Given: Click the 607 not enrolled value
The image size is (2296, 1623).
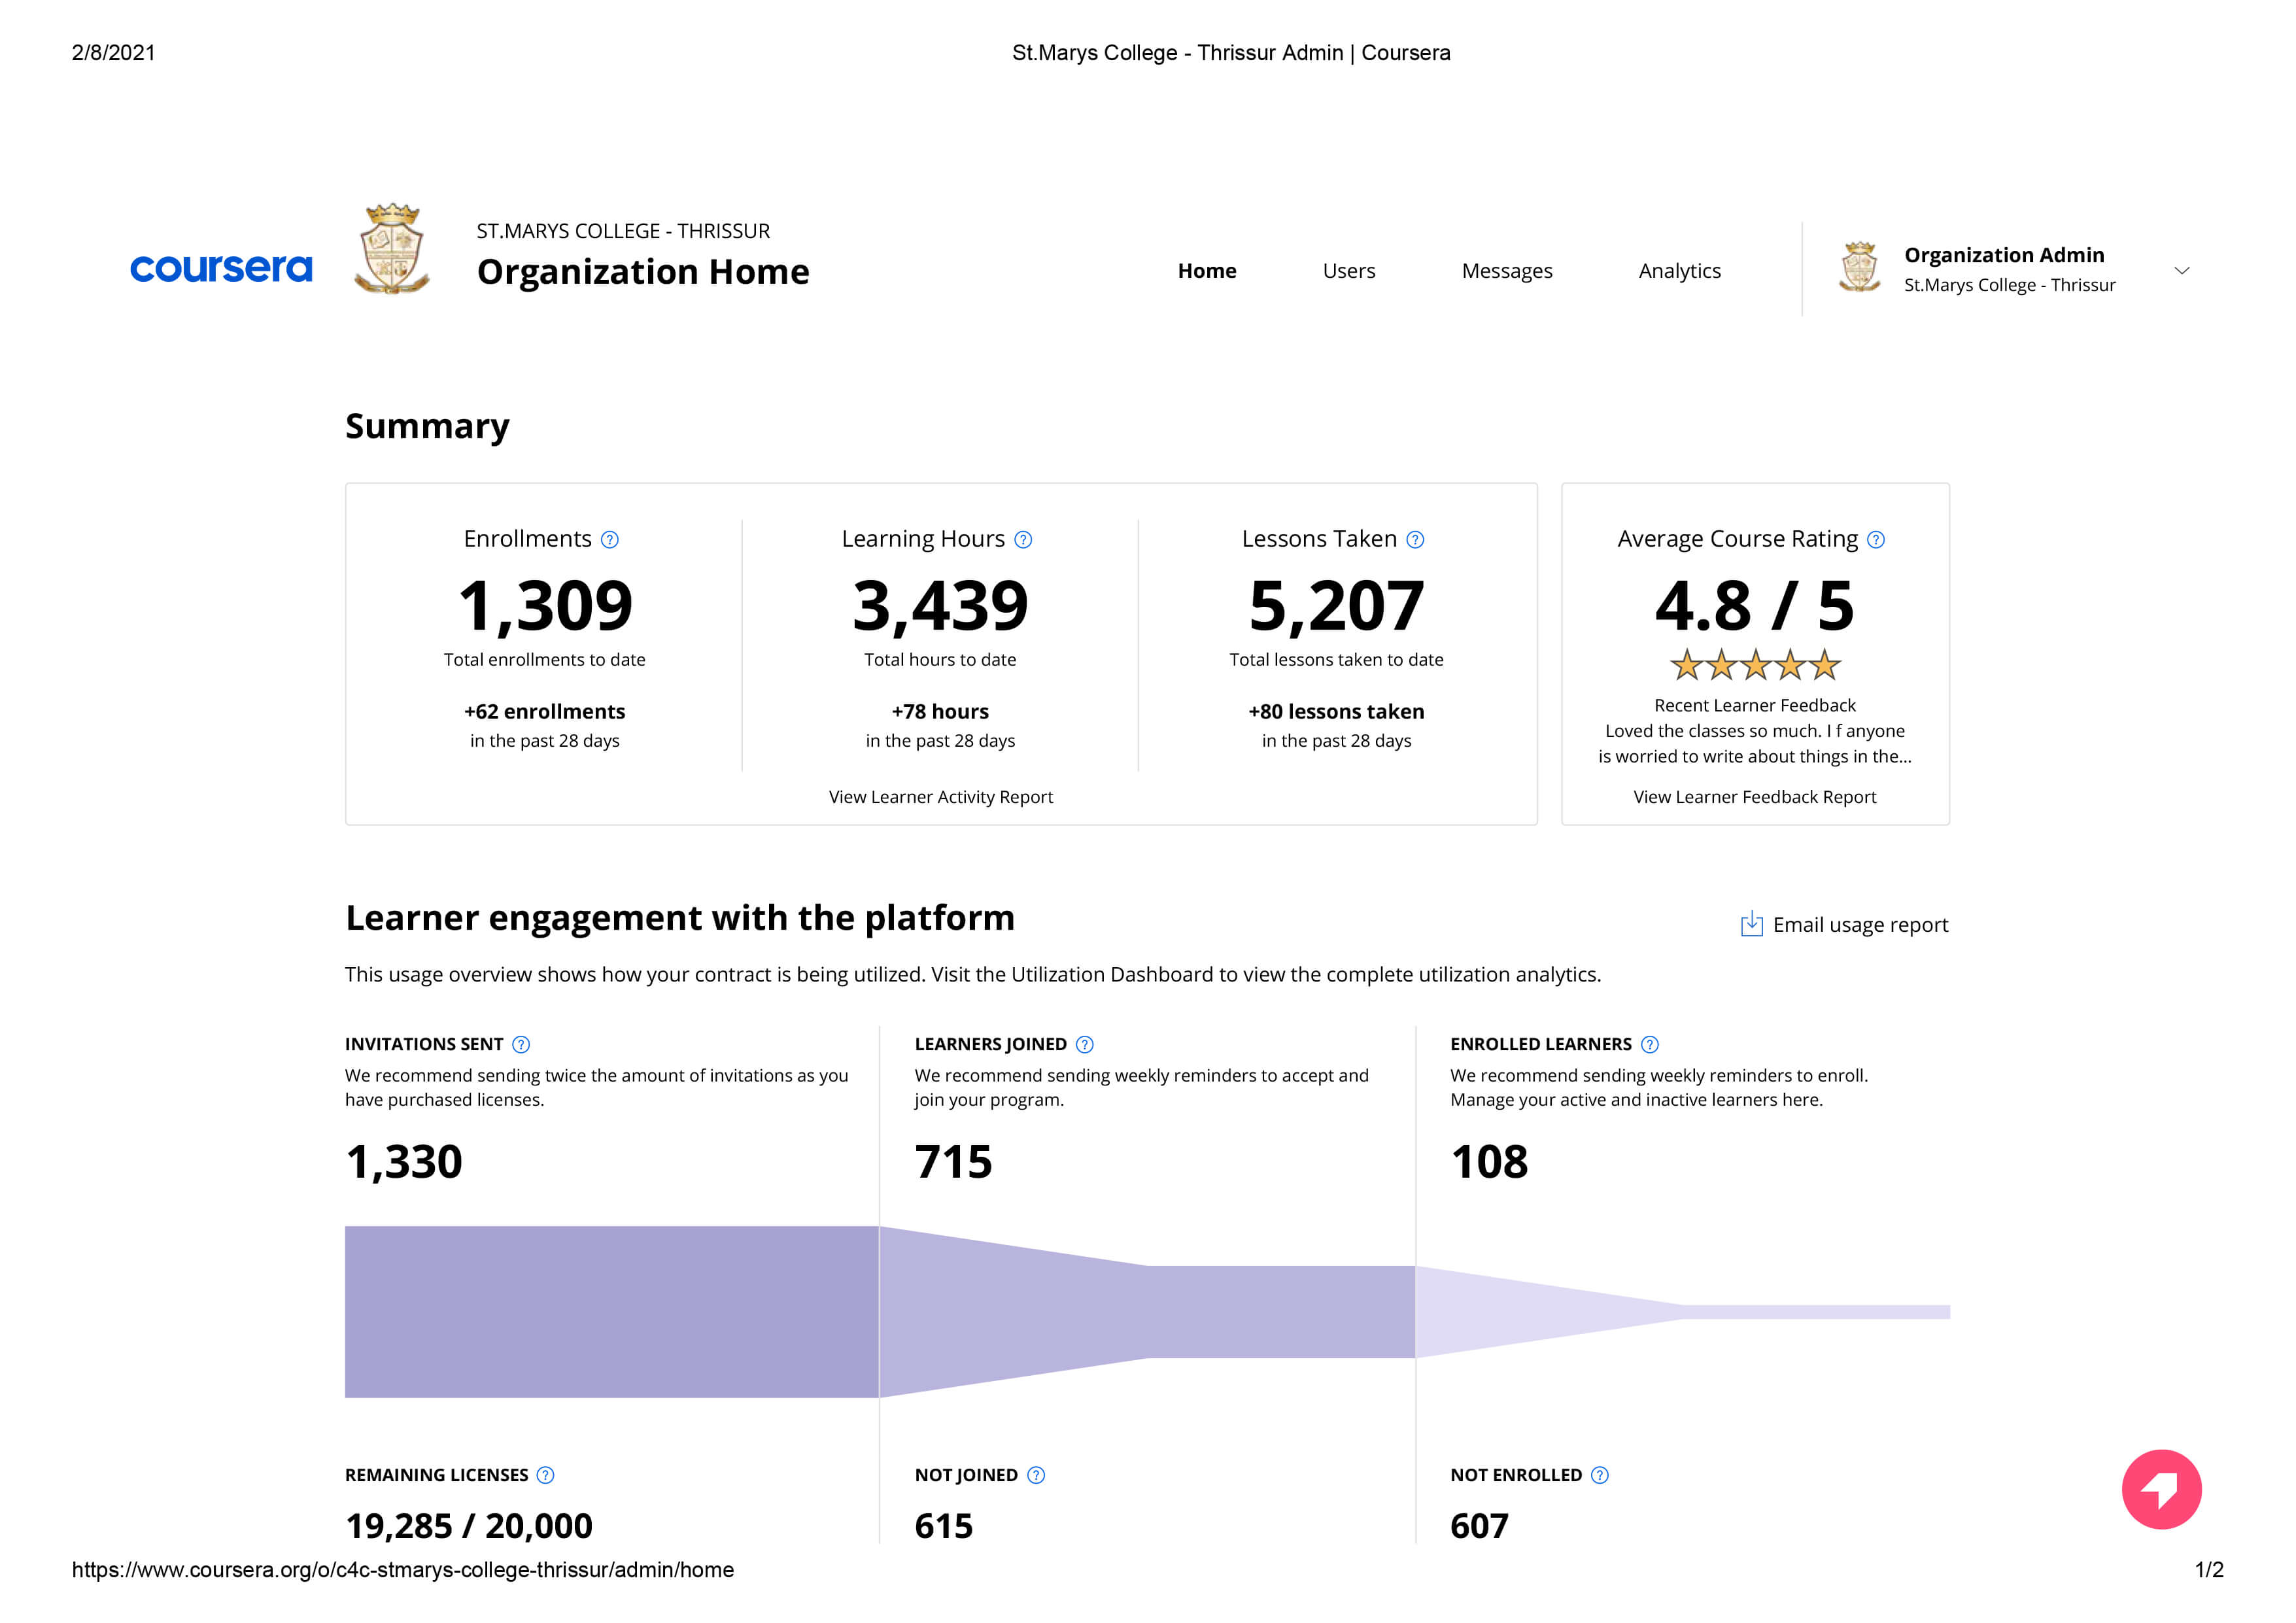Looking at the screenshot, I should pyautogui.click(x=1479, y=1526).
